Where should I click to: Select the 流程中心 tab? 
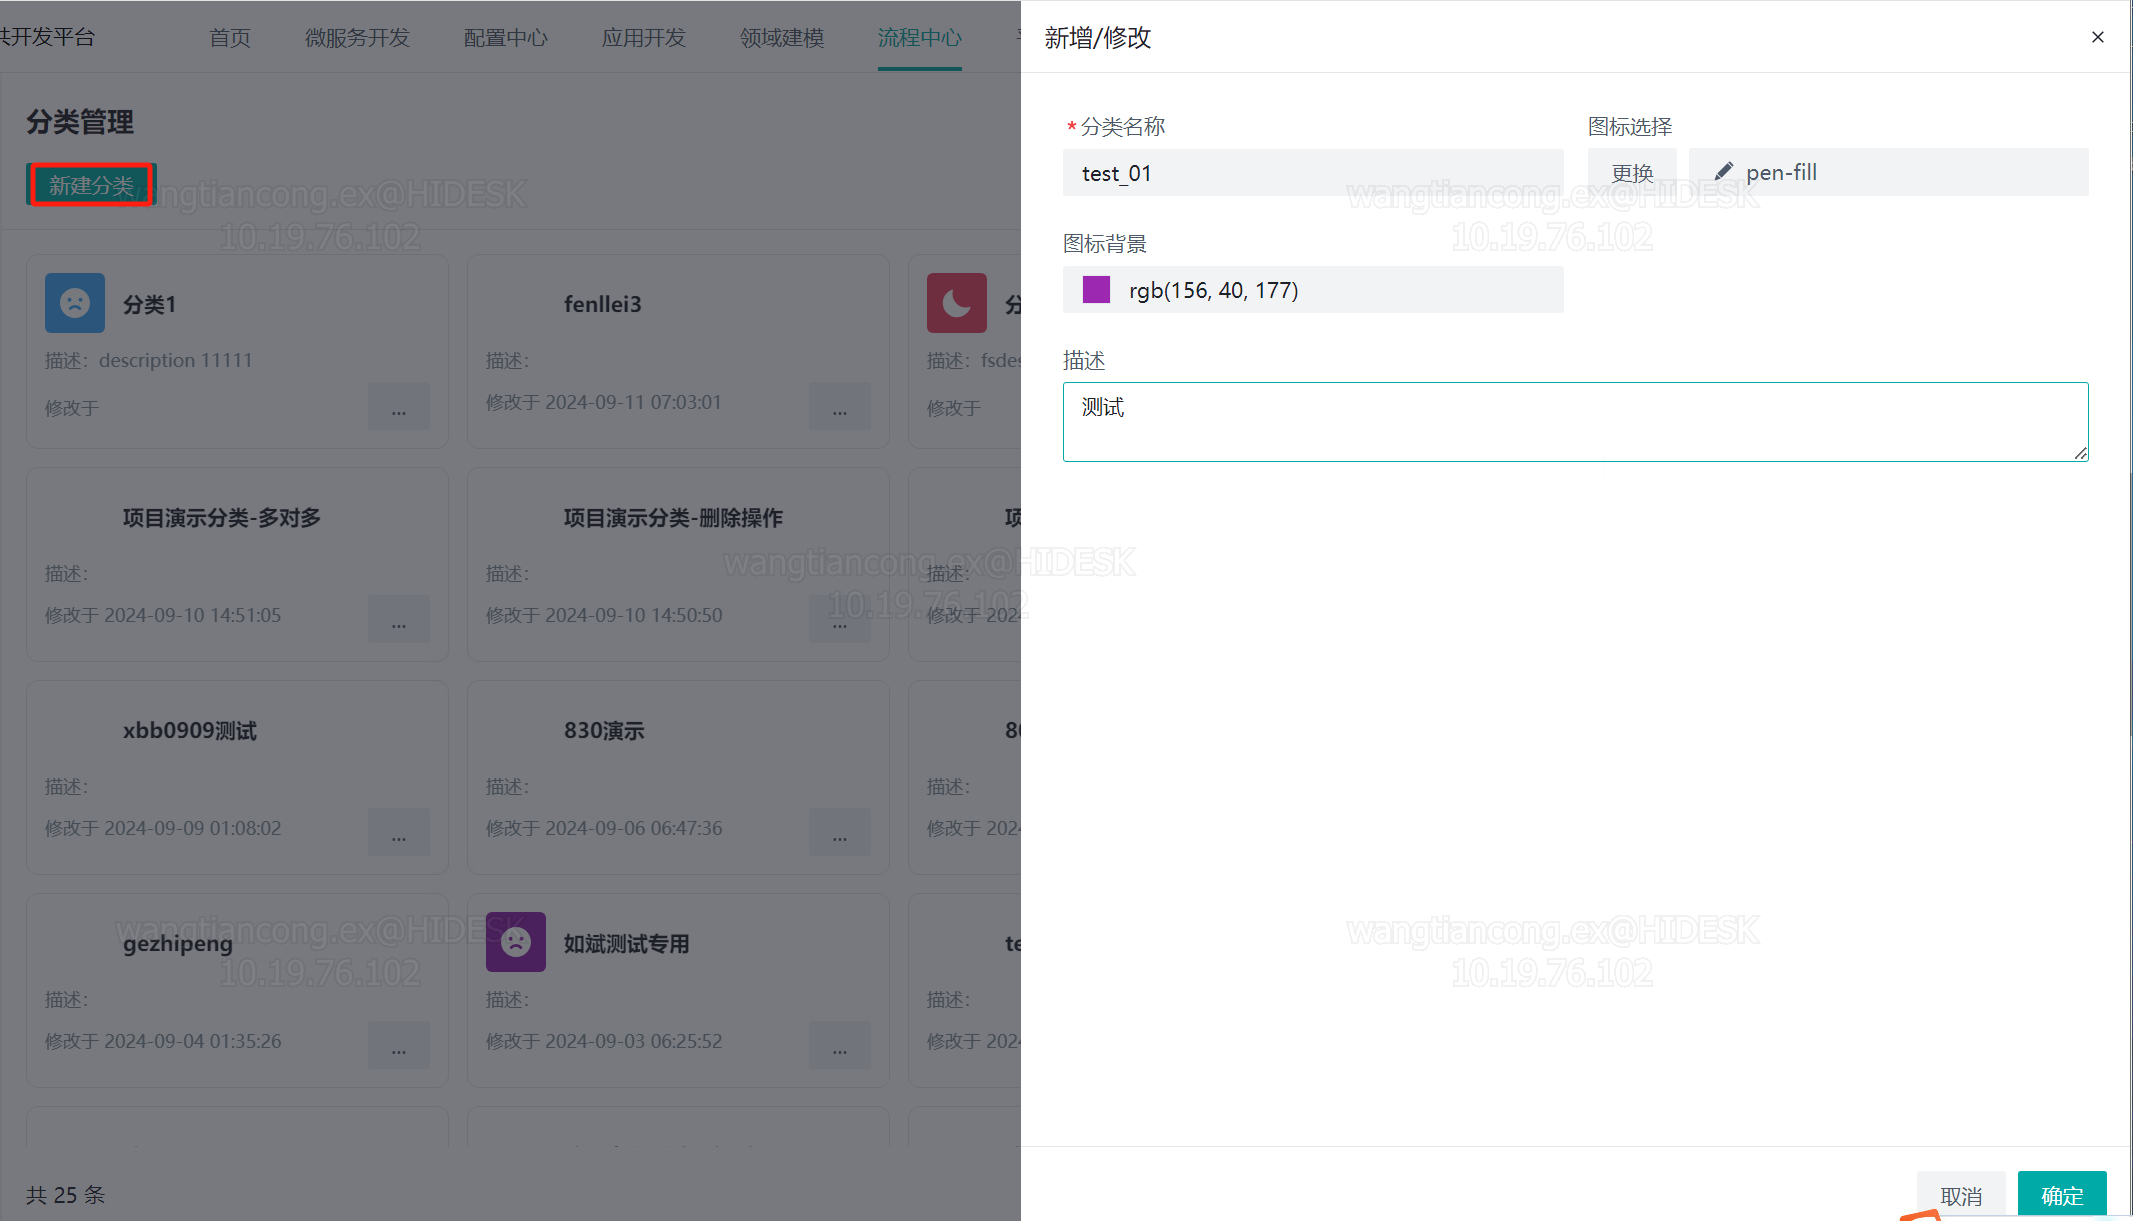[x=920, y=38]
